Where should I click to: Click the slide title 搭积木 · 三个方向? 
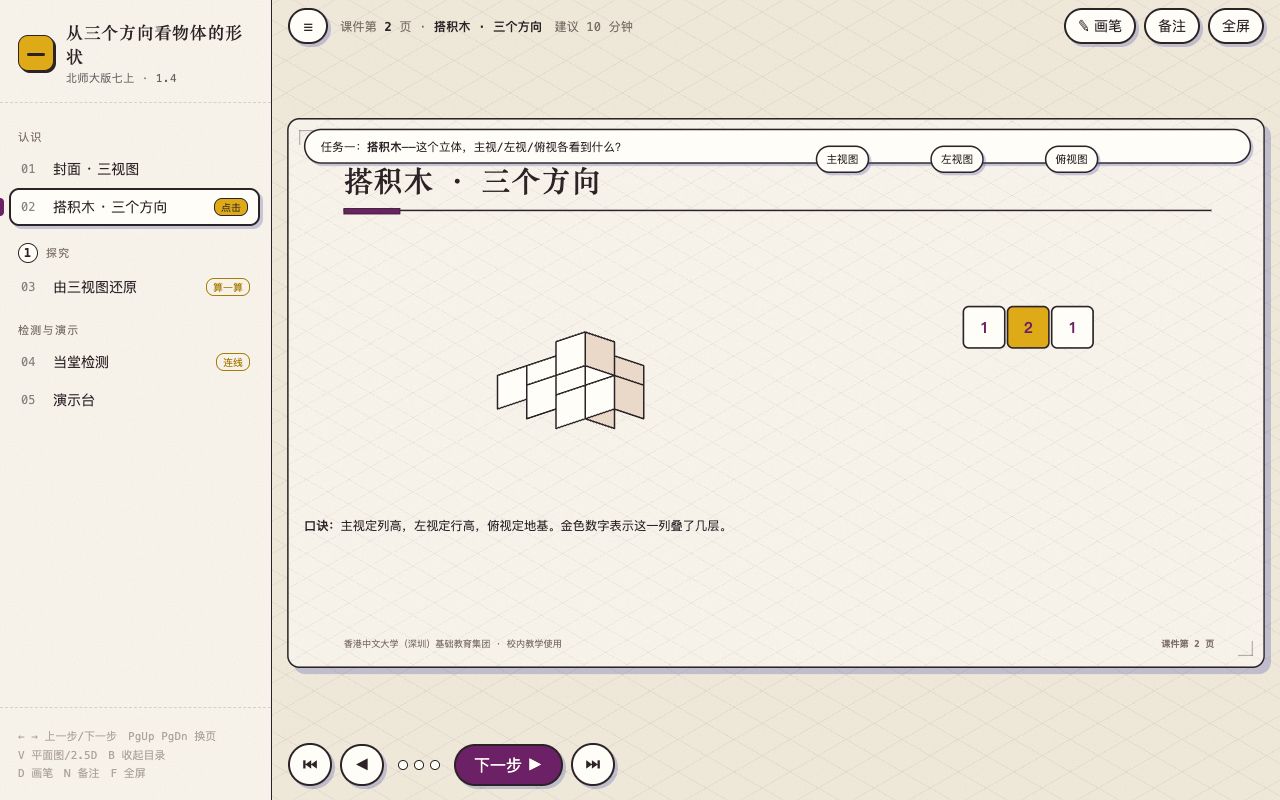472,182
